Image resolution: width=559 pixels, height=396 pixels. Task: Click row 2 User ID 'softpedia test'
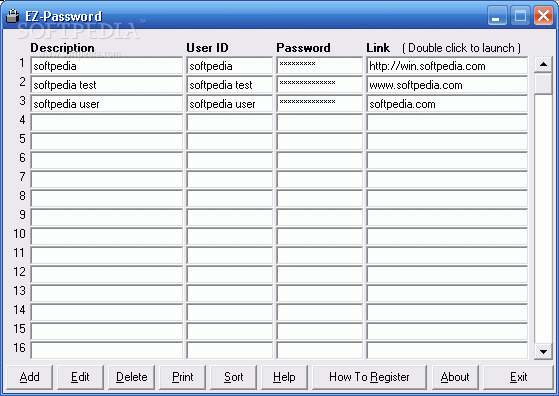(x=230, y=85)
